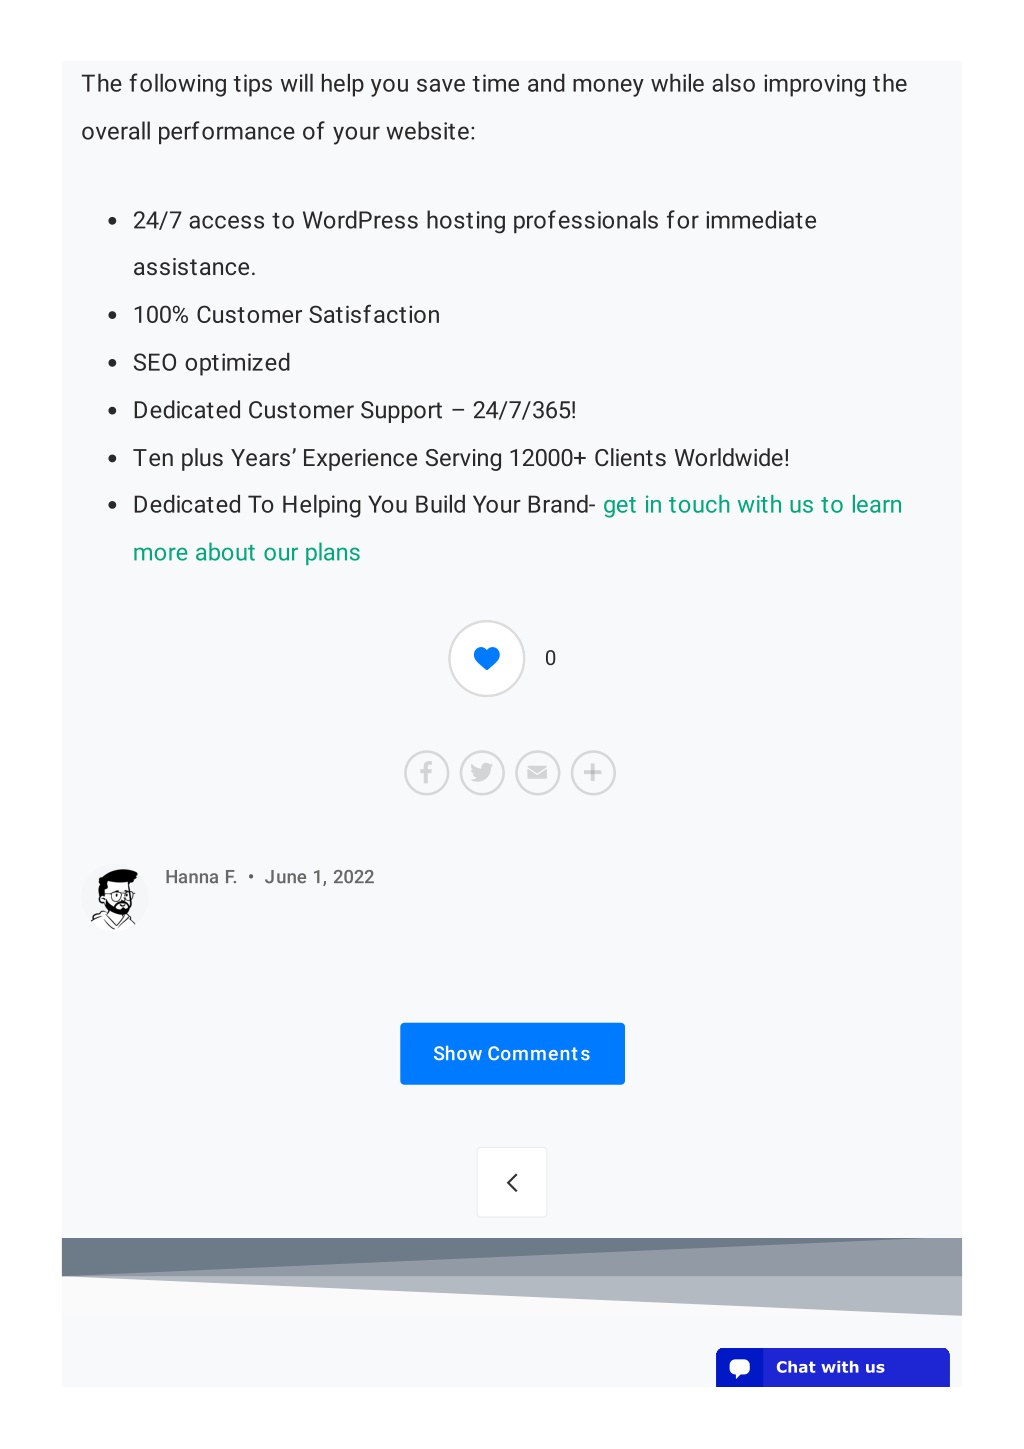
Task: Click more about our plans link
Action: [247, 553]
